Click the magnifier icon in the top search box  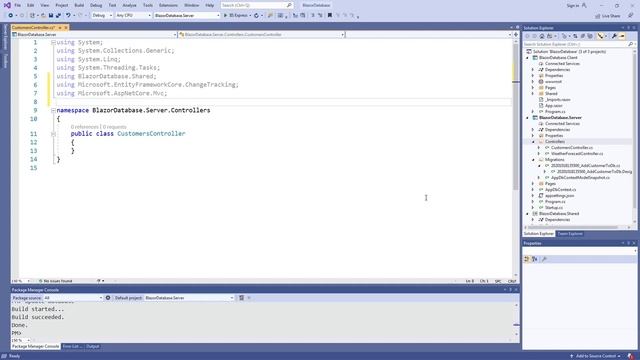click(289, 5)
